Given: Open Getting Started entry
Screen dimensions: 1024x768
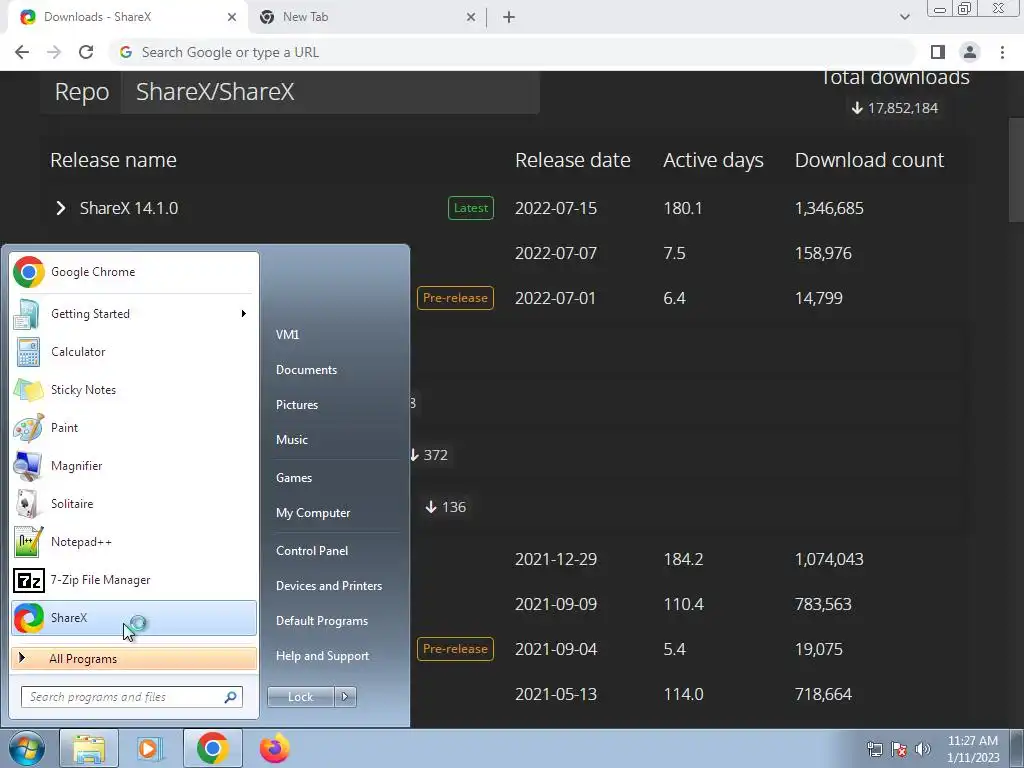Looking at the screenshot, I should tap(133, 314).
